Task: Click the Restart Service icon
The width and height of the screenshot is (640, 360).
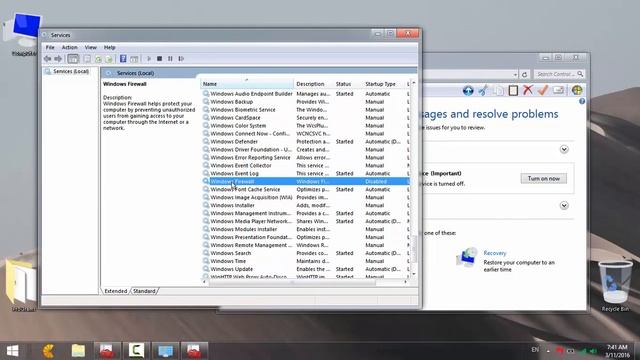Action: tap(181, 59)
